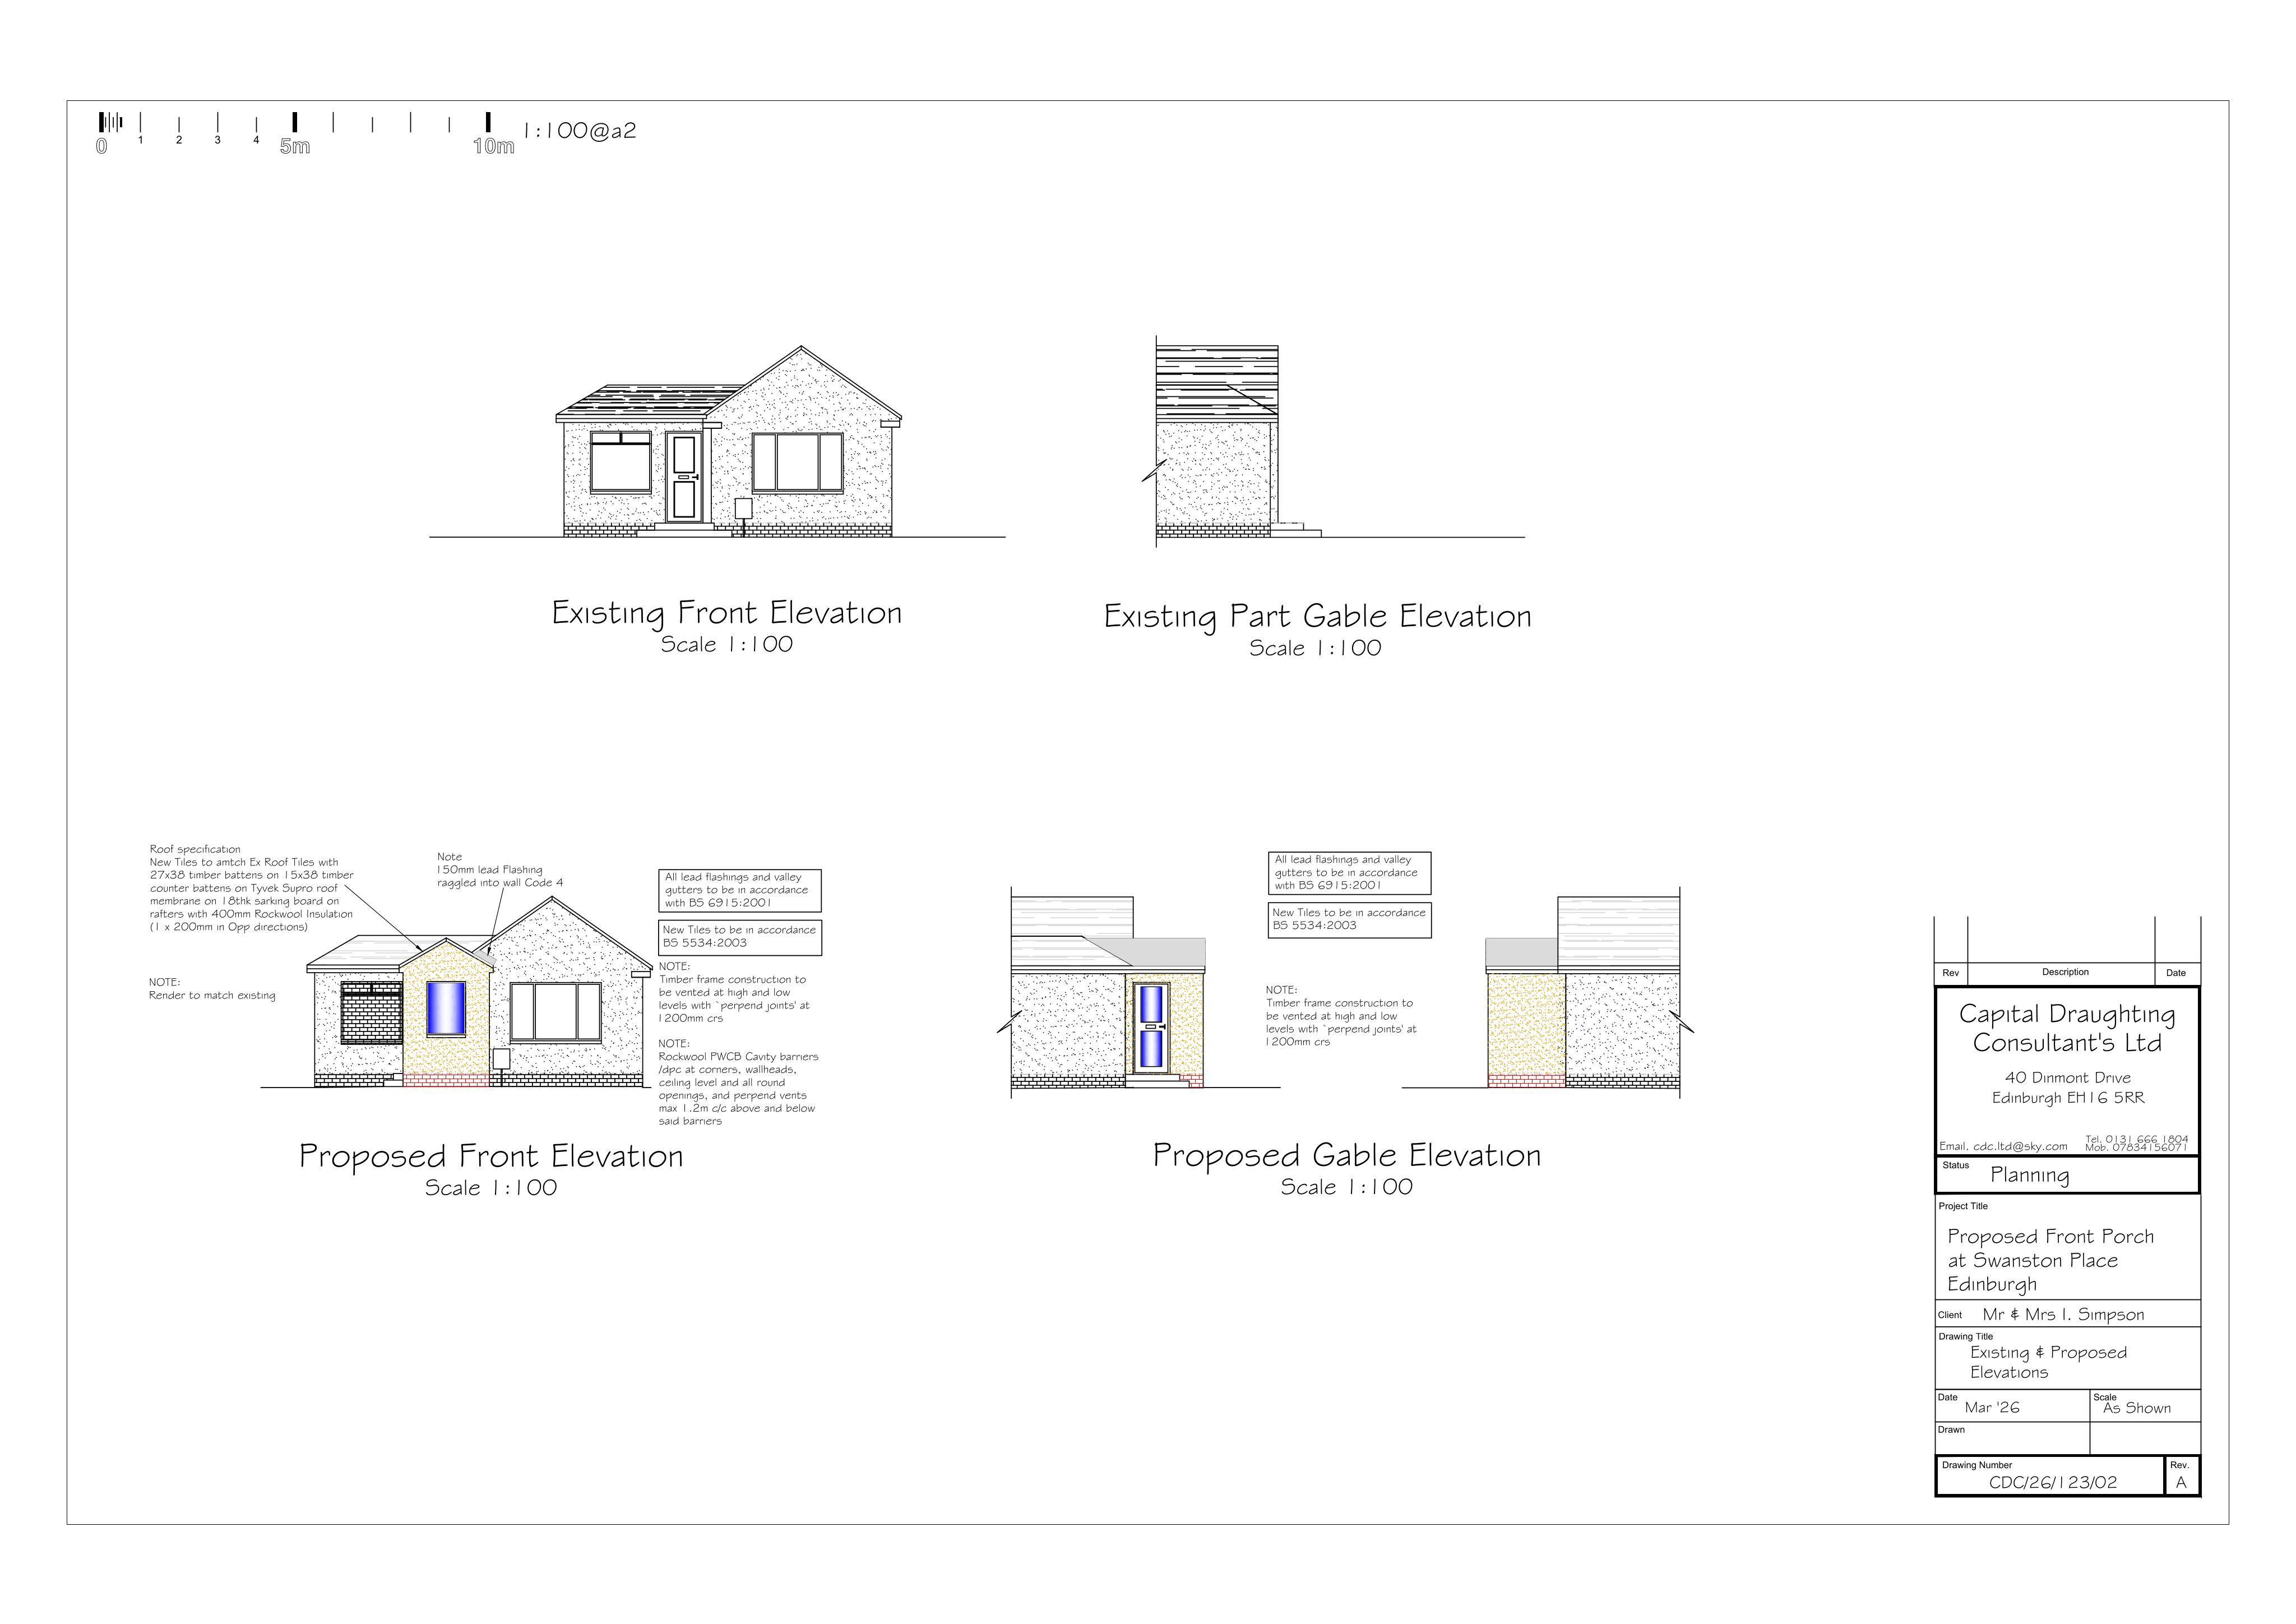The image size is (2296, 1624).
Task: Click the Proposed Gable Elevation title
Action: click(1346, 1155)
